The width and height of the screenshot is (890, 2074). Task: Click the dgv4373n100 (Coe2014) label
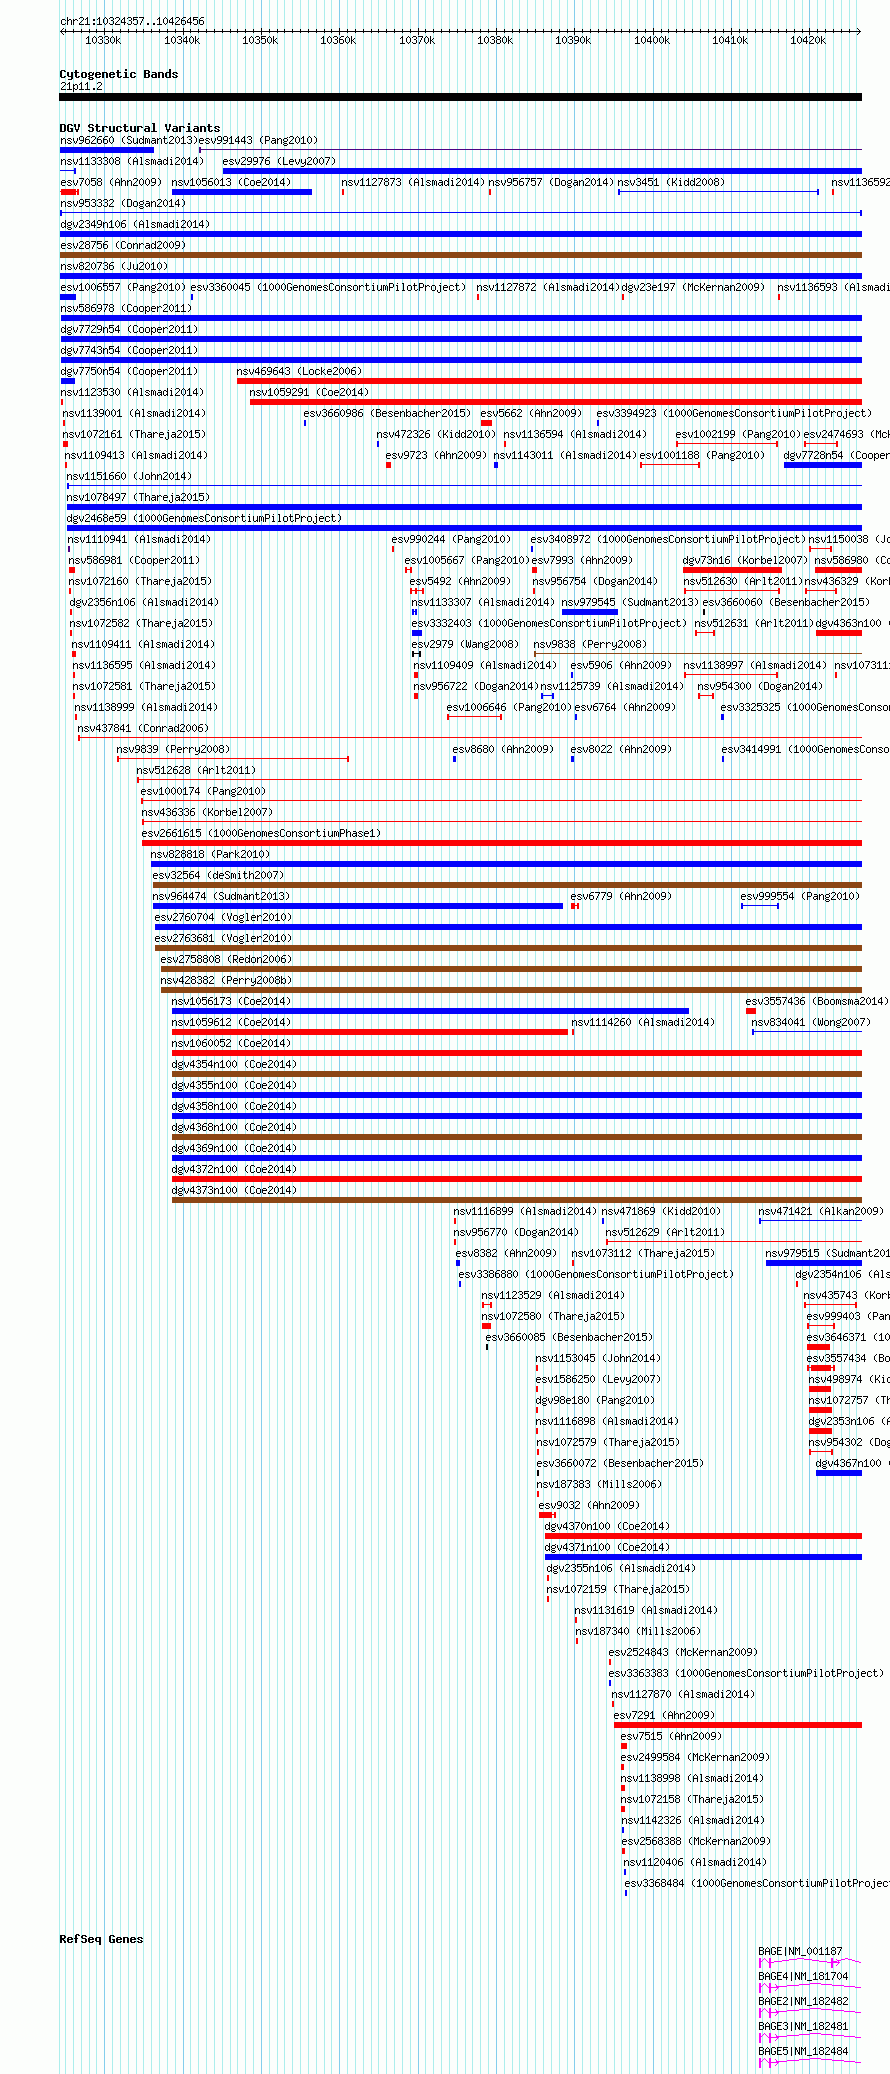point(234,1191)
